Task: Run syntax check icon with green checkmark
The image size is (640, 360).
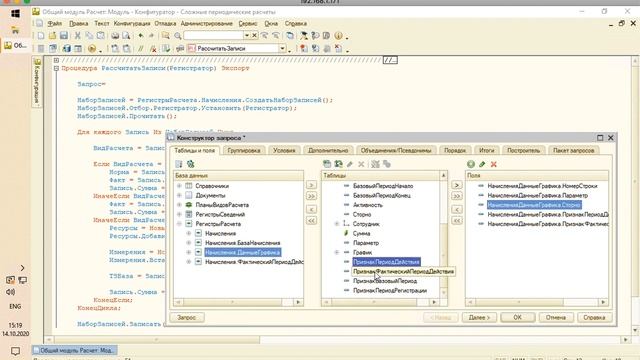Action: click(166, 49)
